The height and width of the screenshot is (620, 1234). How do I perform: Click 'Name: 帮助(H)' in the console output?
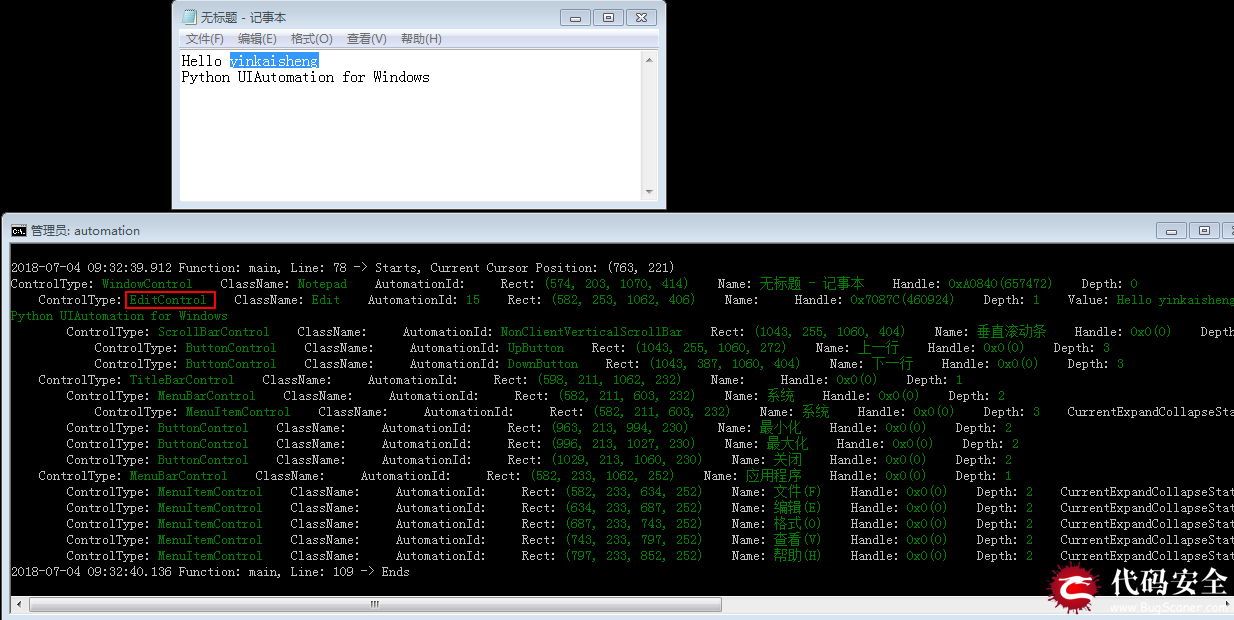pos(776,556)
